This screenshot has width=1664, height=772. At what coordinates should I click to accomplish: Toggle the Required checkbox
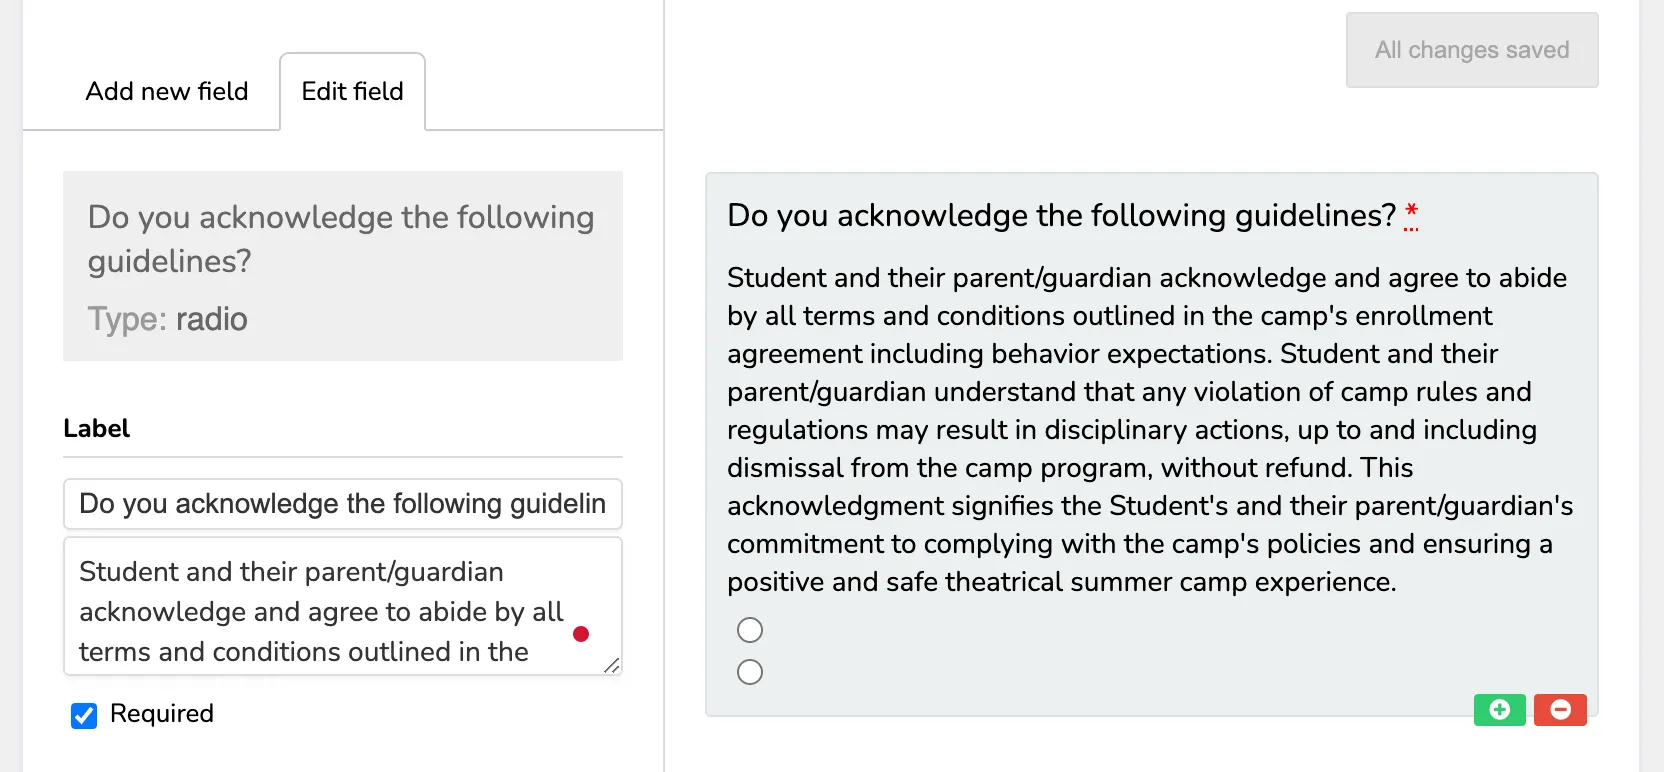[x=84, y=715]
